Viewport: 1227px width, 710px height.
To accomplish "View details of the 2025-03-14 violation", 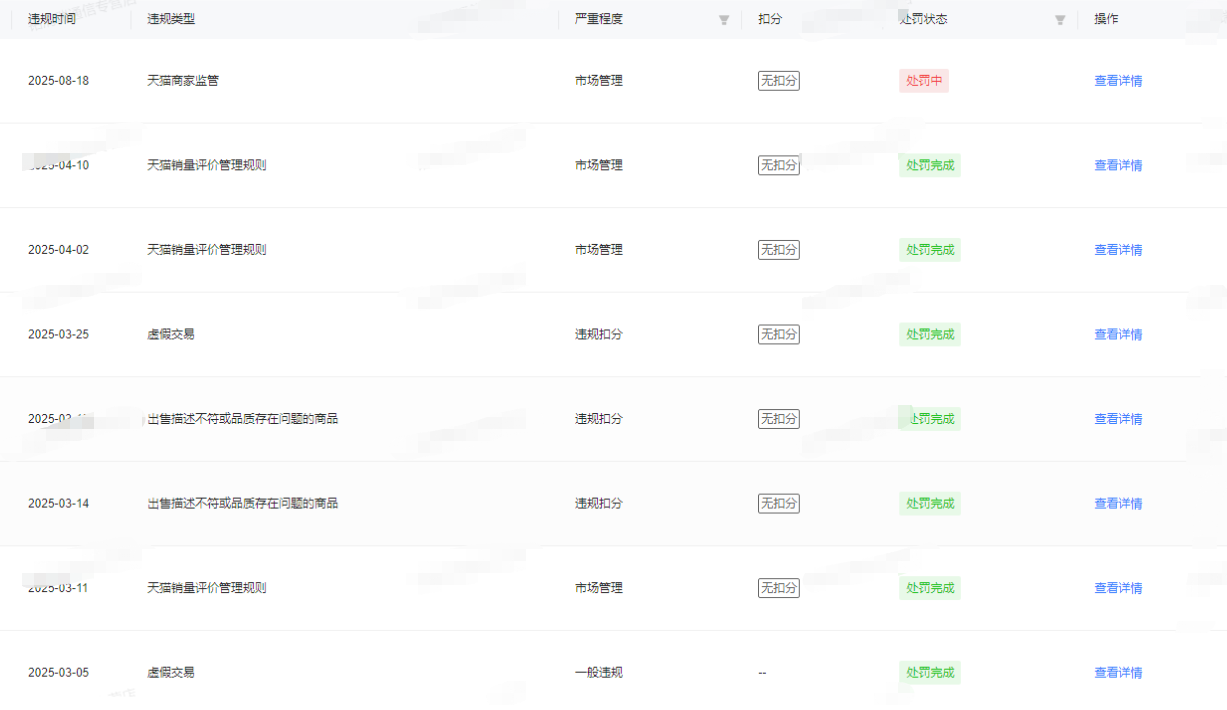I will 1118,504.
